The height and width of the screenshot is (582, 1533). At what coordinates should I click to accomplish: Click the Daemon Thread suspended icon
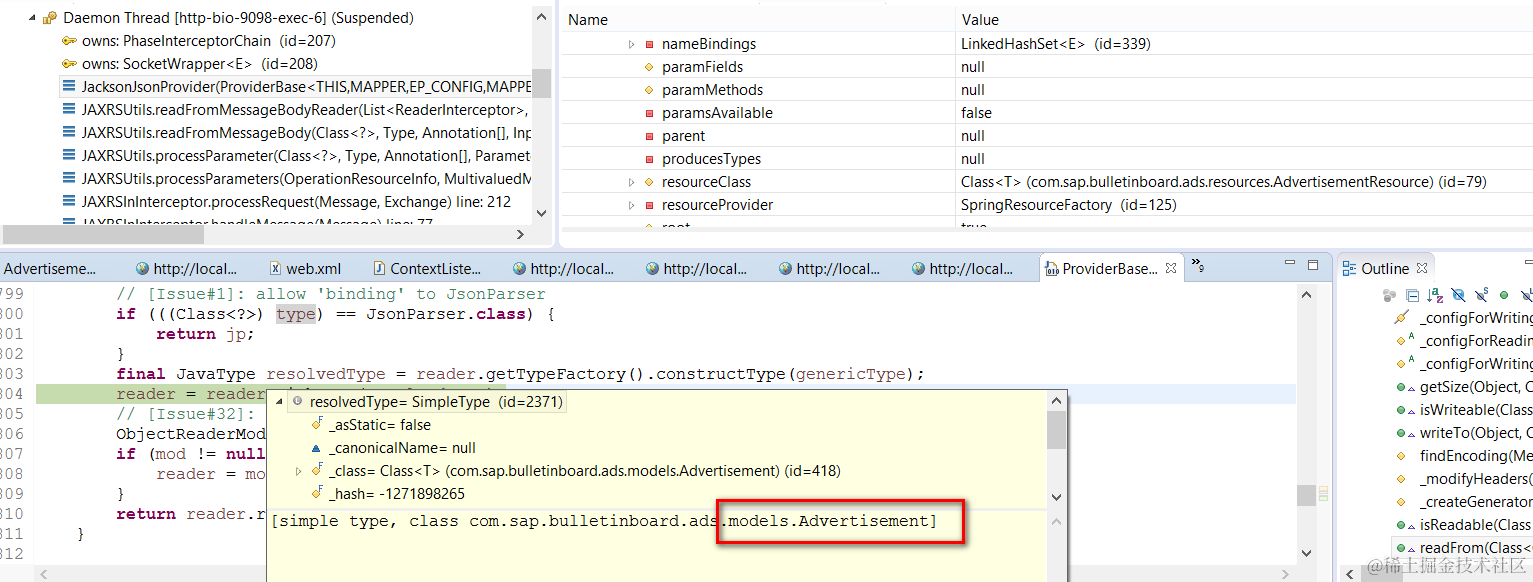point(50,18)
